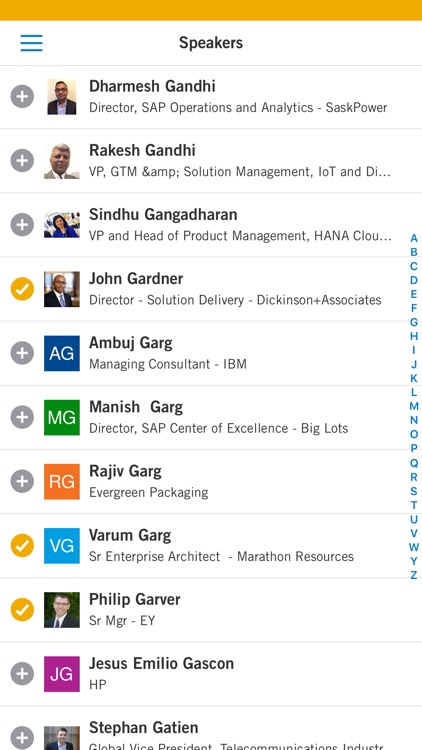Viewport: 422px width, 750px height.
Task: Open speaker name Philip Garver
Action: (x=134, y=599)
